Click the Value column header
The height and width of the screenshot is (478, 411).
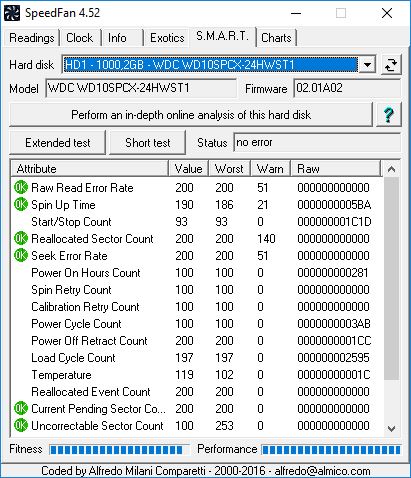(x=188, y=169)
